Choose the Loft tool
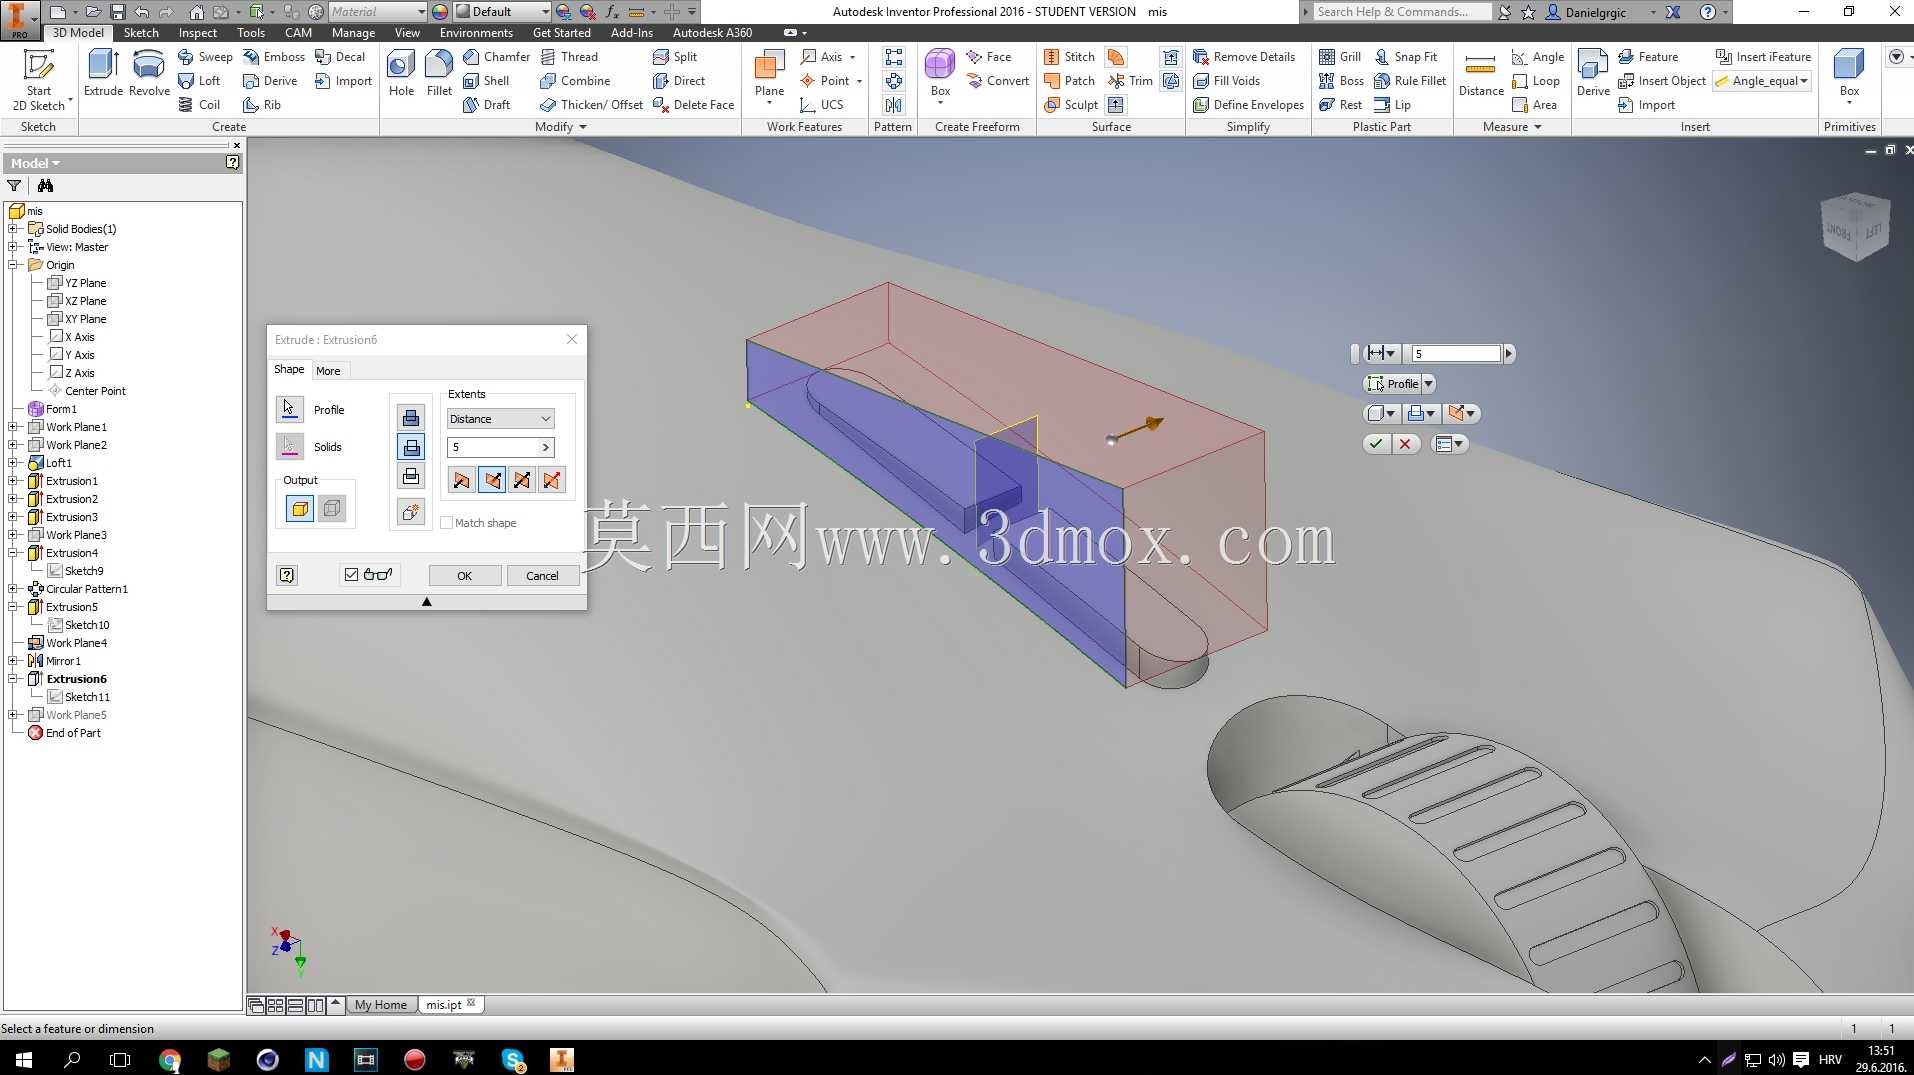 [x=199, y=81]
